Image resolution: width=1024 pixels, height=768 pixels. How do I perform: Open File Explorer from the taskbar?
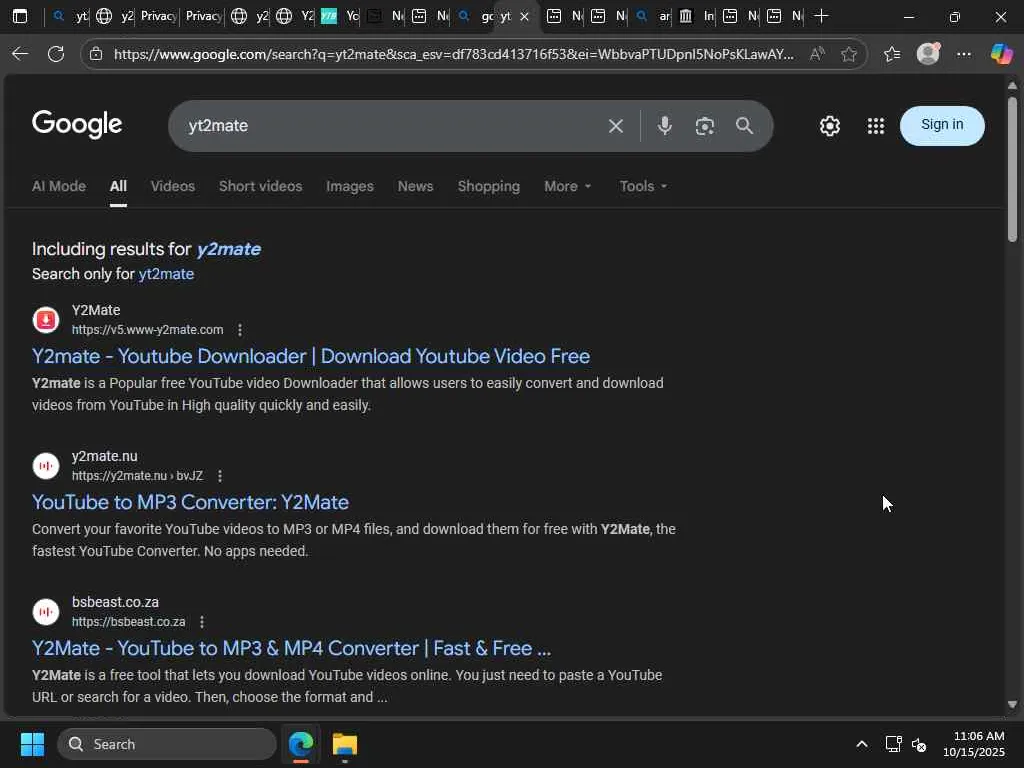[x=345, y=744]
